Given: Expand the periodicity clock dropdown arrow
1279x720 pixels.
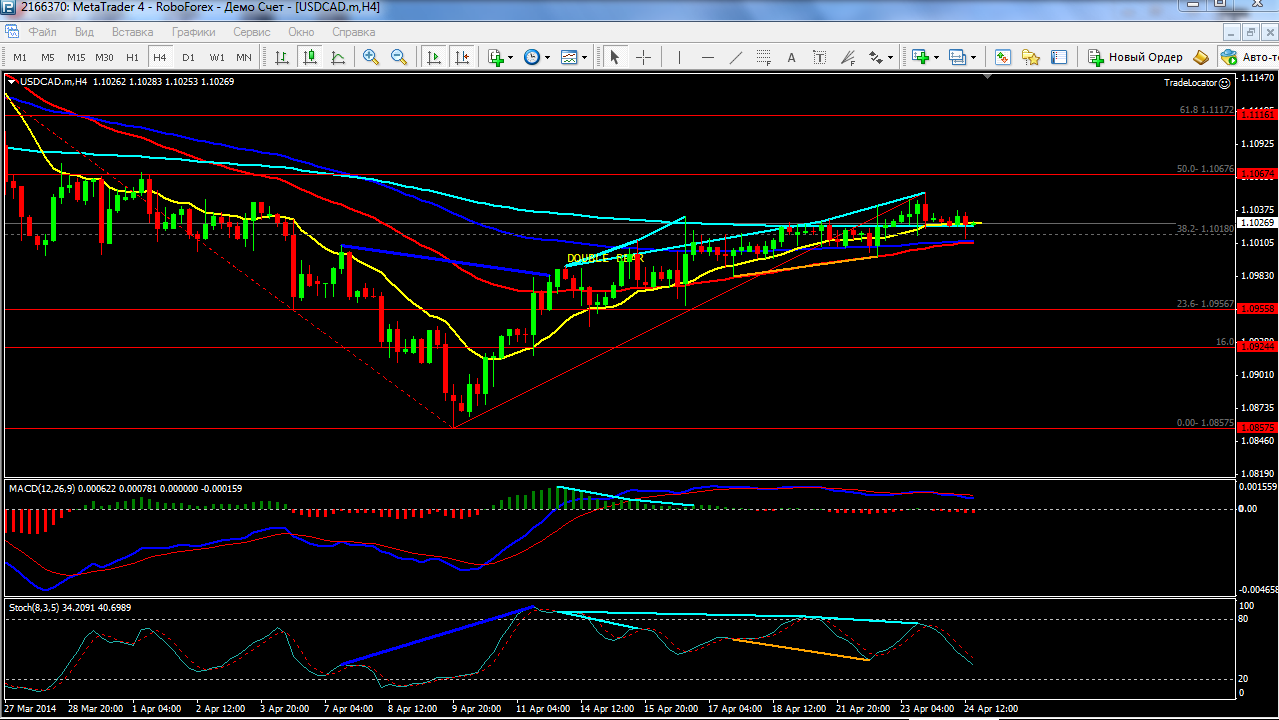Looking at the screenshot, I should point(546,57).
